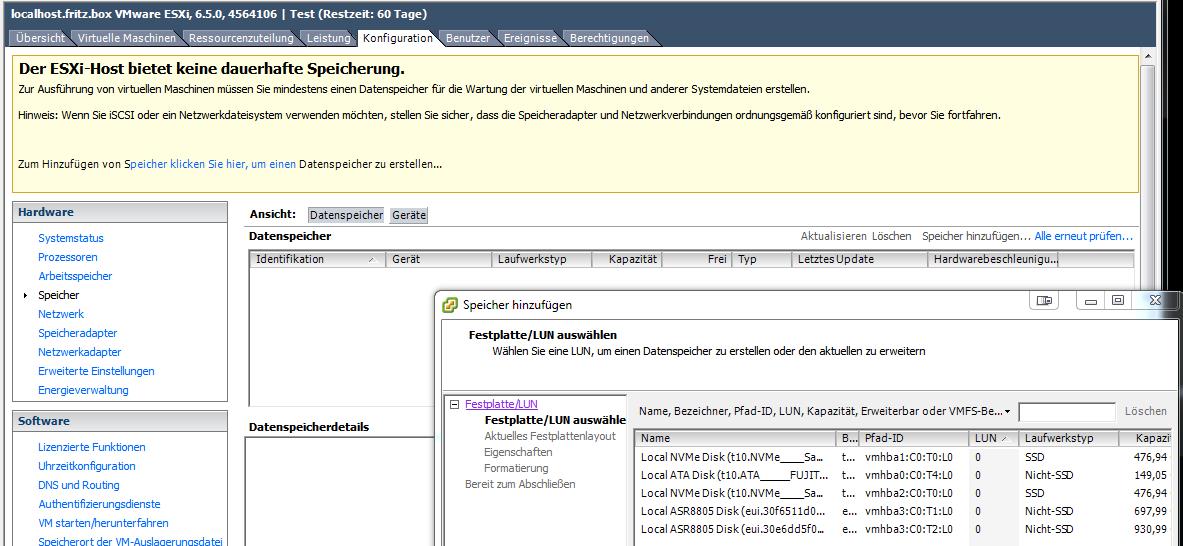Image resolution: width=1183 pixels, height=546 pixels.
Task: Open Energieverwaltung settings
Action: [x=84, y=390]
